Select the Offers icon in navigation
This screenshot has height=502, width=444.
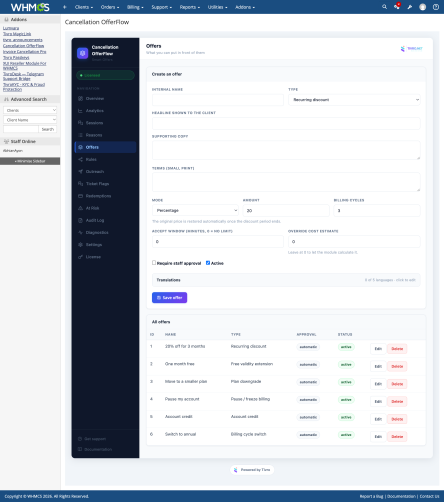80,147
